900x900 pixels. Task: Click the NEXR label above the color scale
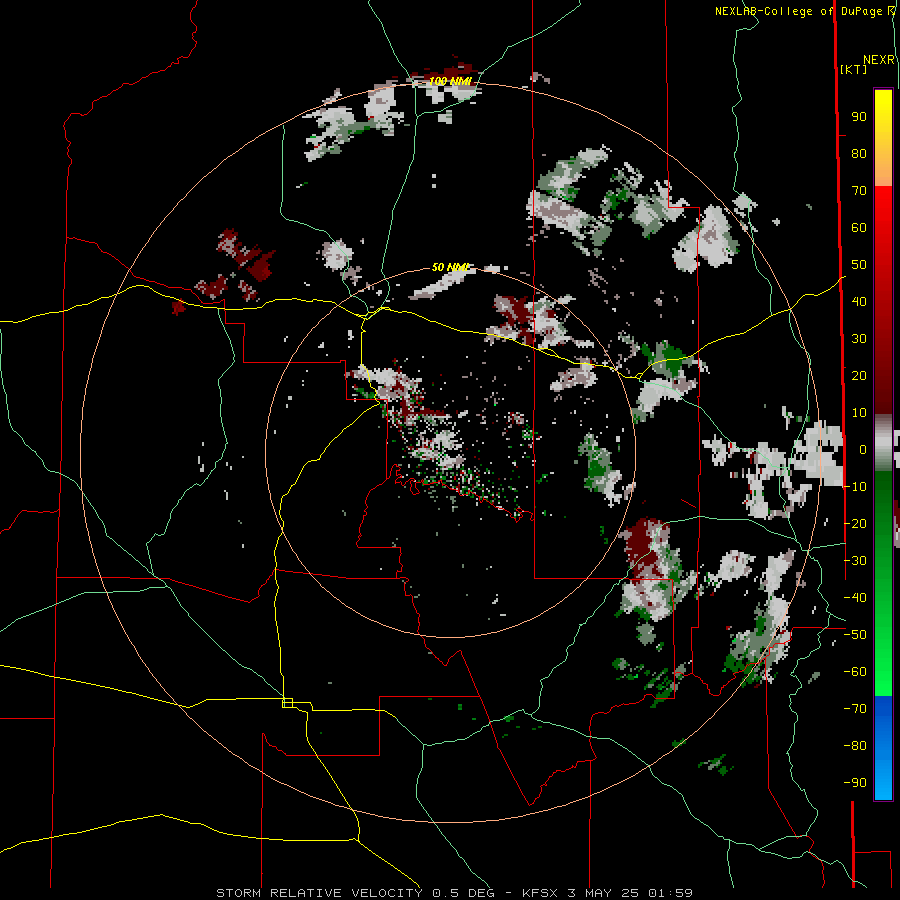879,60
